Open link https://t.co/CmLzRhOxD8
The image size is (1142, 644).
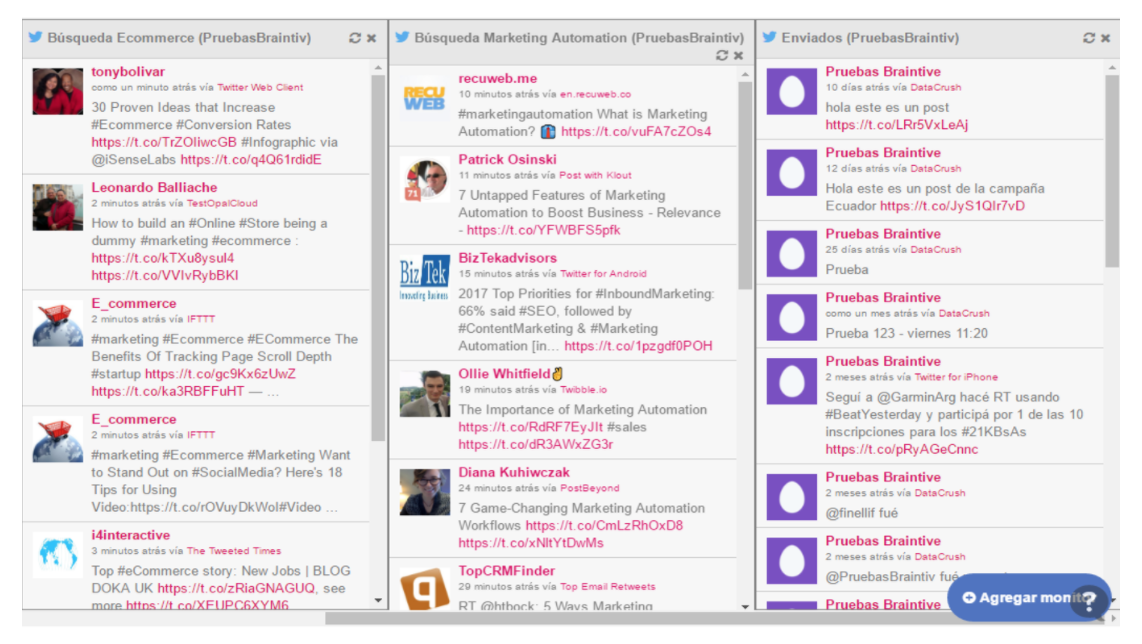tap(605, 525)
